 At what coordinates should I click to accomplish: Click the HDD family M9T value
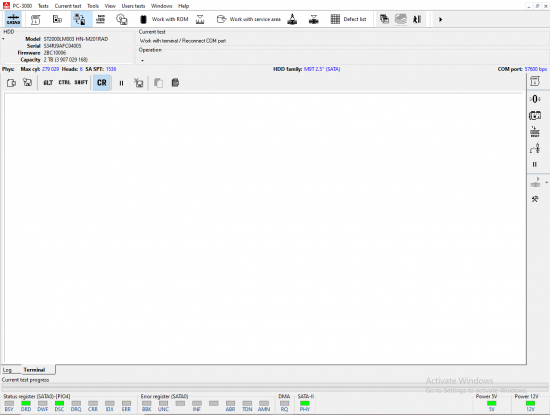(322, 69)
